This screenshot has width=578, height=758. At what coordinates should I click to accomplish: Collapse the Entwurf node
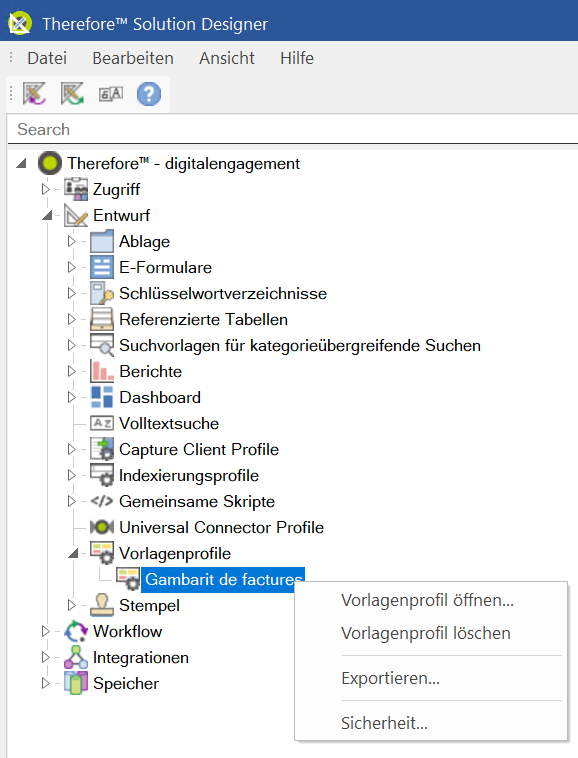click(x=47, y=215)
